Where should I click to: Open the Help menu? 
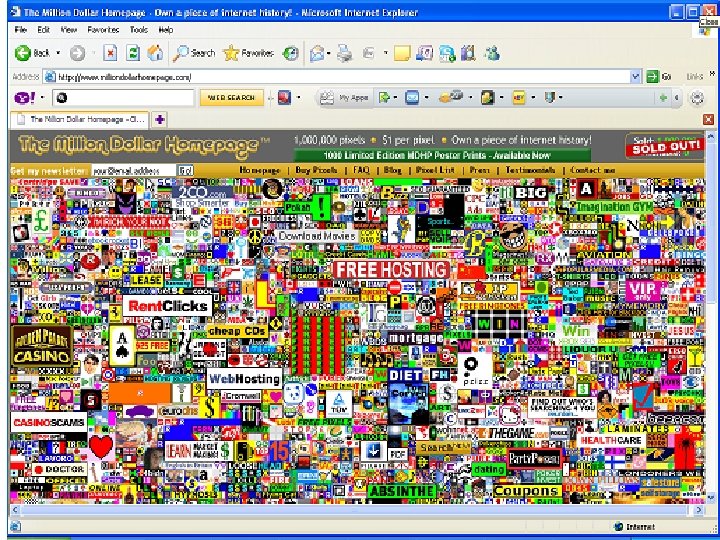tap(166, 30)
